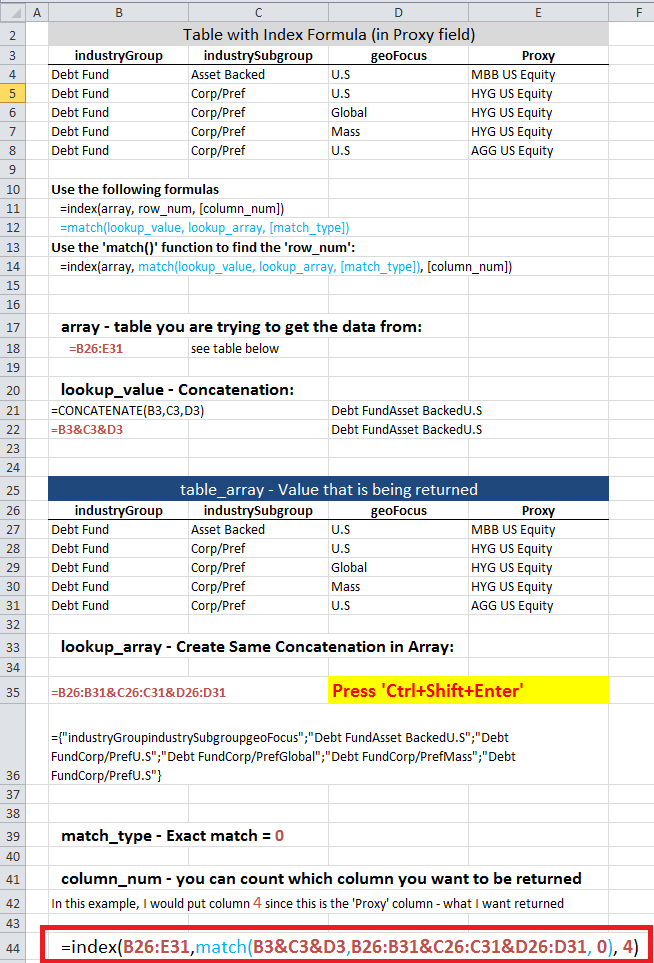654x963 pixels.
Task: Click the 'column_num' heading in row 41
Action: tap(321, 879)
